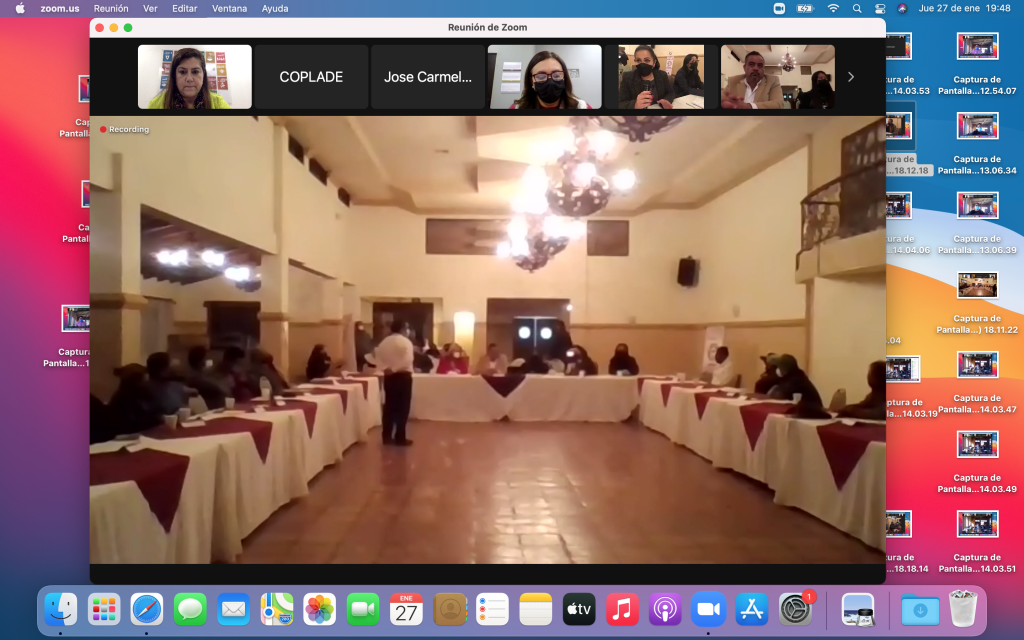This screenshot has height=640, width=1024.
Task: Open Mail from the Dock
Action: coord(233,610)
